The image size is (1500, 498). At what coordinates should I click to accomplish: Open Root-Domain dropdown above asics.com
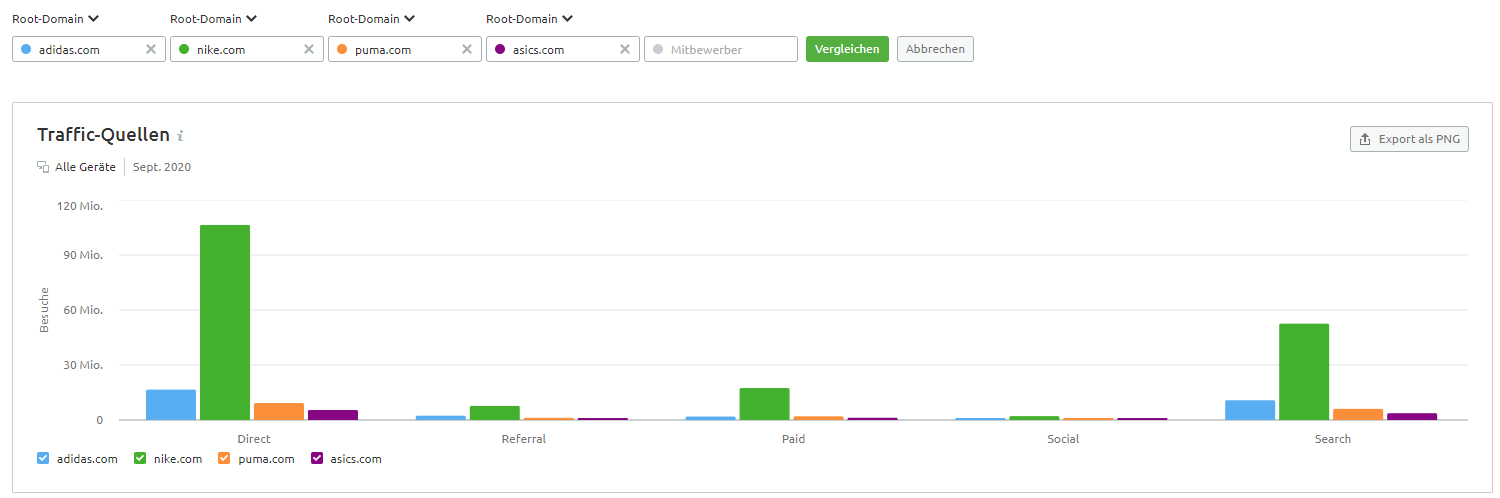(x=530, y=18)
